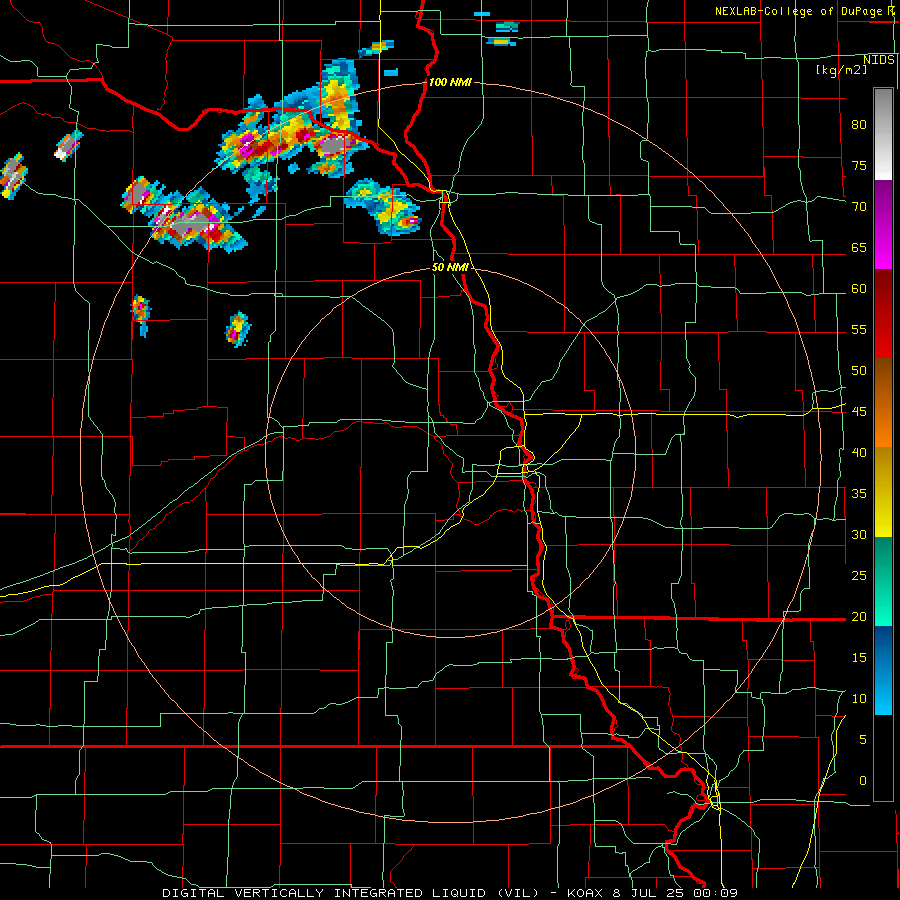Click the 15 value on the VIL scale
The width and height of the screenshot is (900, 900).
[859, 657]
